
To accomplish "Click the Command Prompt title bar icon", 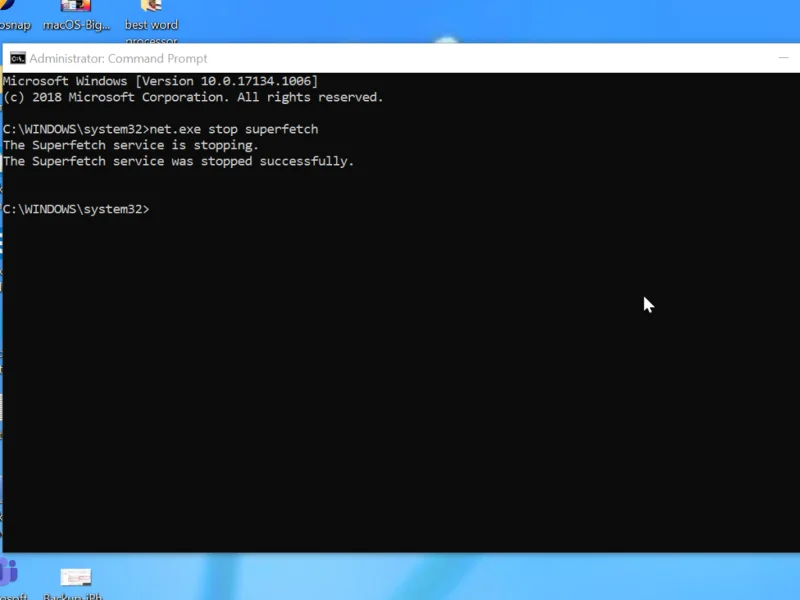I will coord(17,59).
